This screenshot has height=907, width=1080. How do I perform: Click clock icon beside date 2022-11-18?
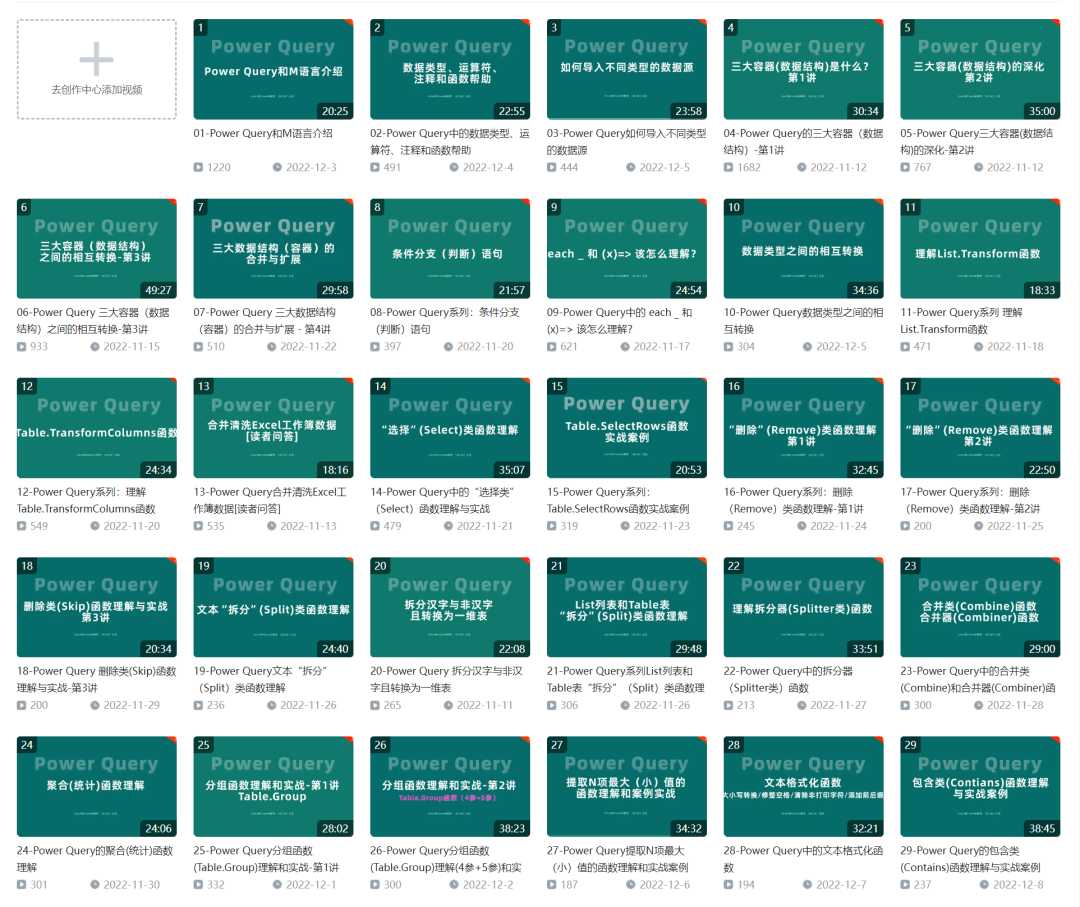[978, 346]
